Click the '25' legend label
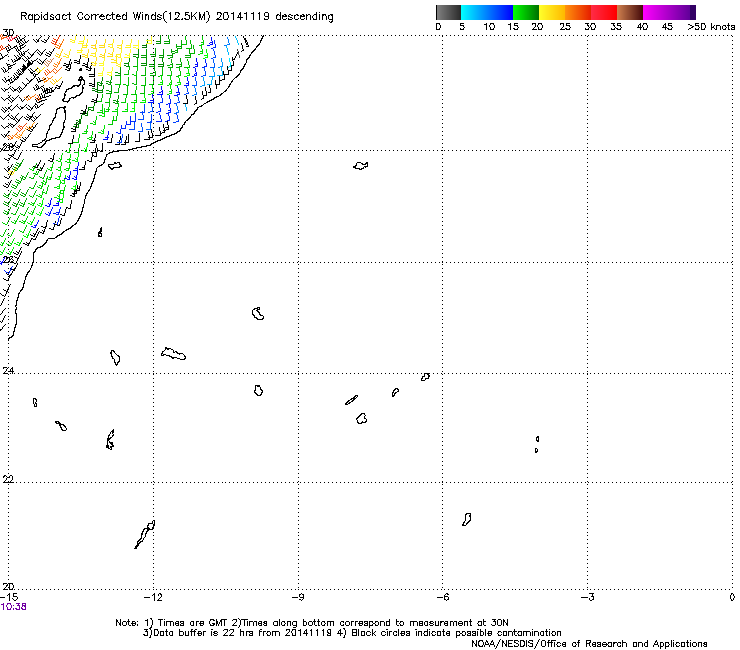The width and height of the screenshot is (740, 650). point(565,27)
